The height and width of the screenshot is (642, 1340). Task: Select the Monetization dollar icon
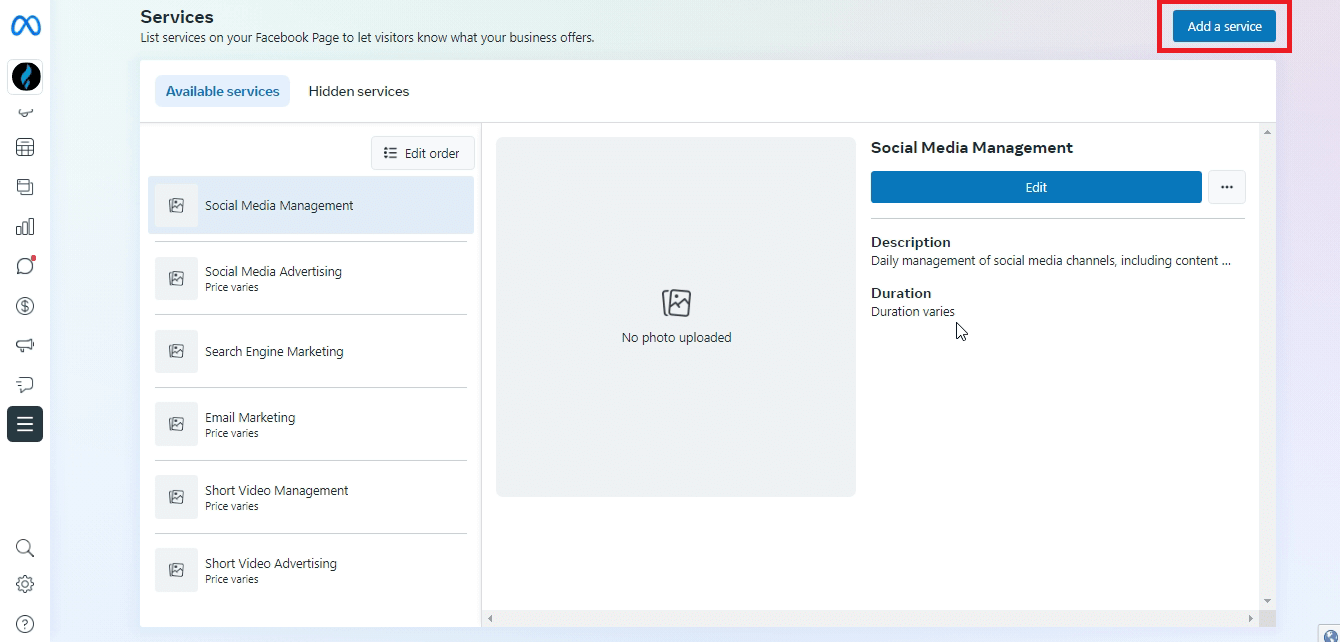[x=25, y=306]
